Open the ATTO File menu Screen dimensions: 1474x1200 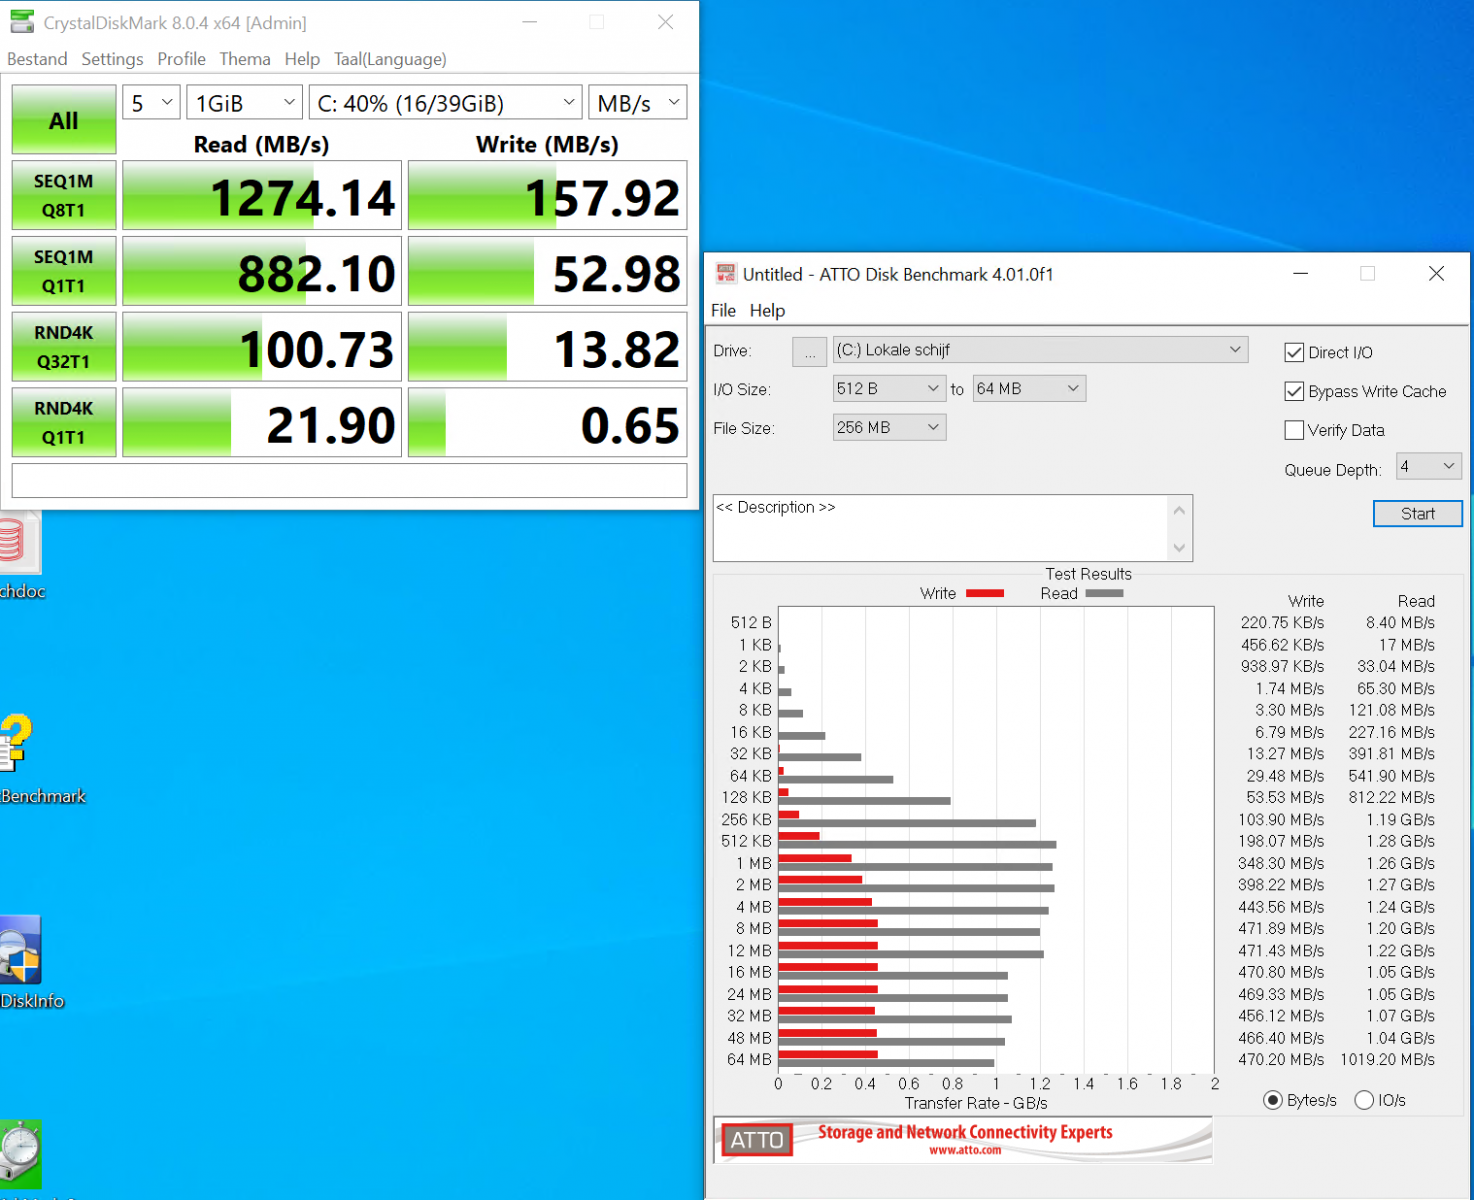tap(723, 311)
